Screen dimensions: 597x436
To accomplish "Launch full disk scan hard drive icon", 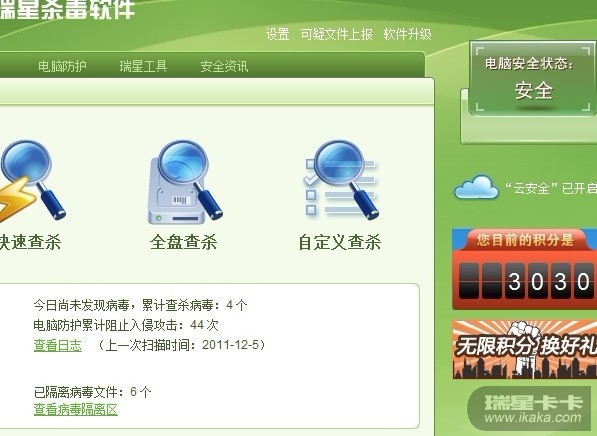I will [185, 182].
